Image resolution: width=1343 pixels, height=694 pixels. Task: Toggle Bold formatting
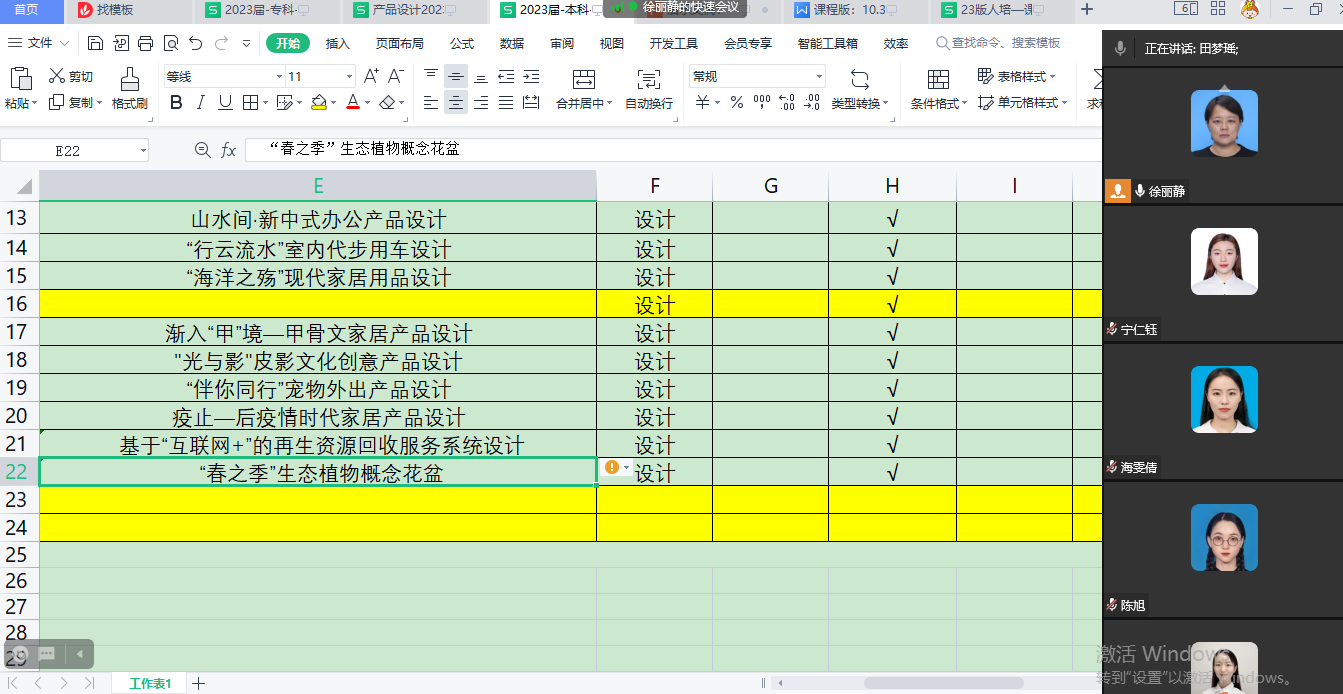[x=176, y=103]
